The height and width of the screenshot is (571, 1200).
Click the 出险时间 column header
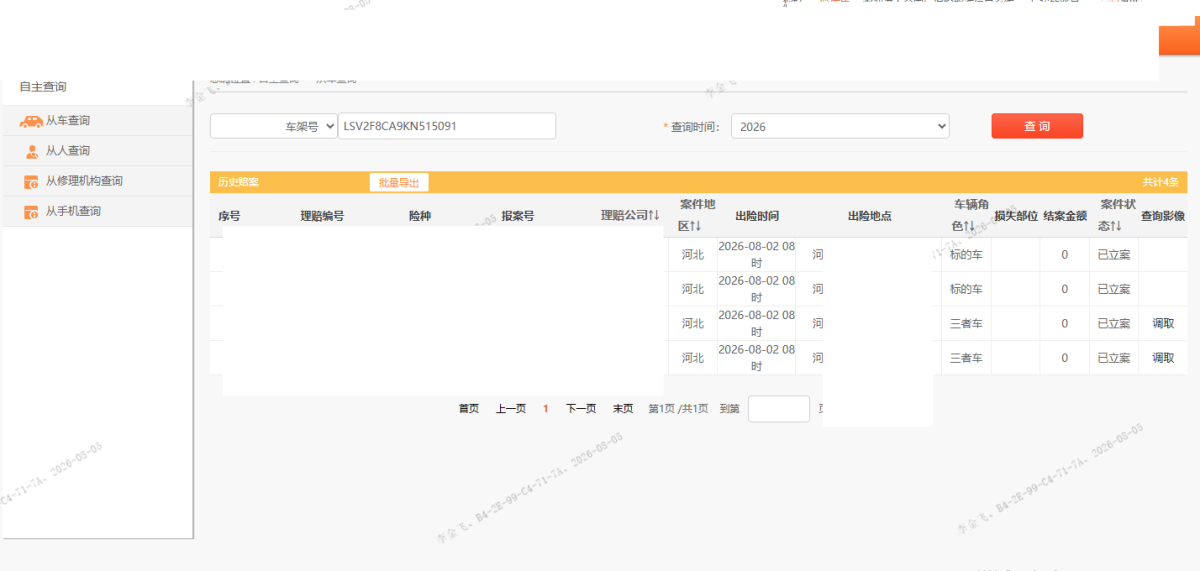[x=757, y=216]
